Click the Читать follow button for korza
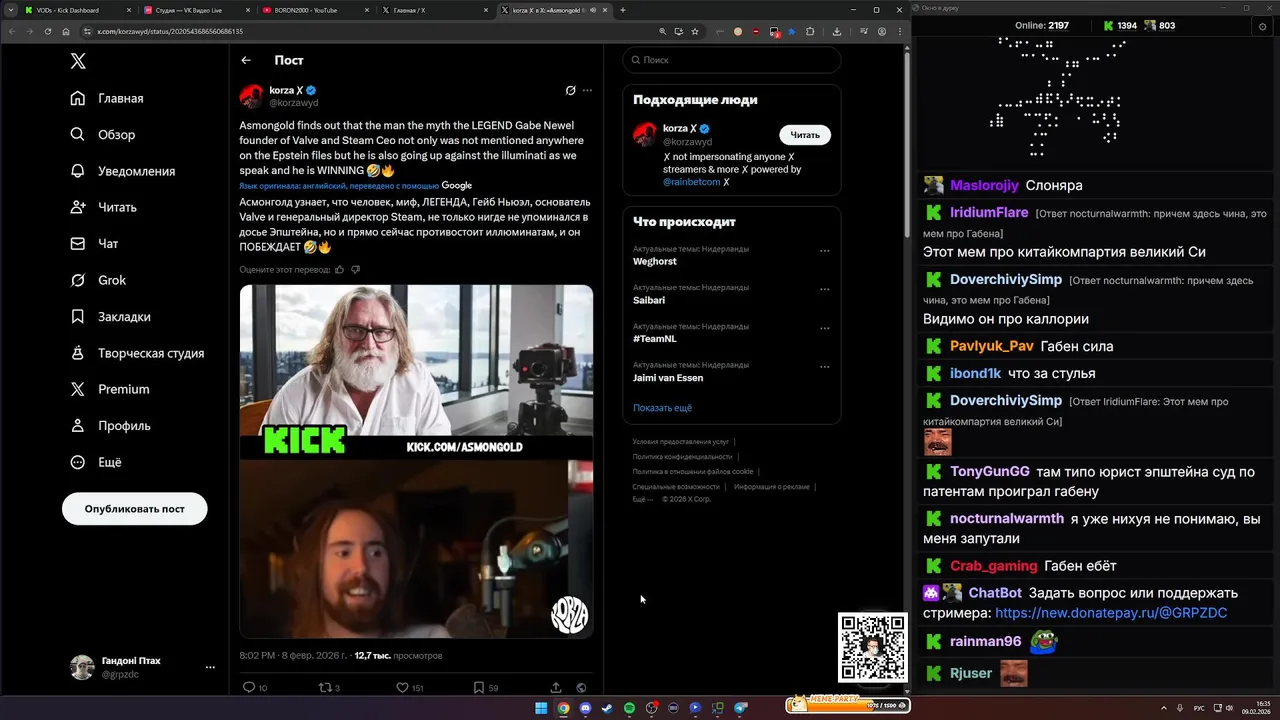Screen dimensions: 1280x720 (805, 135)
